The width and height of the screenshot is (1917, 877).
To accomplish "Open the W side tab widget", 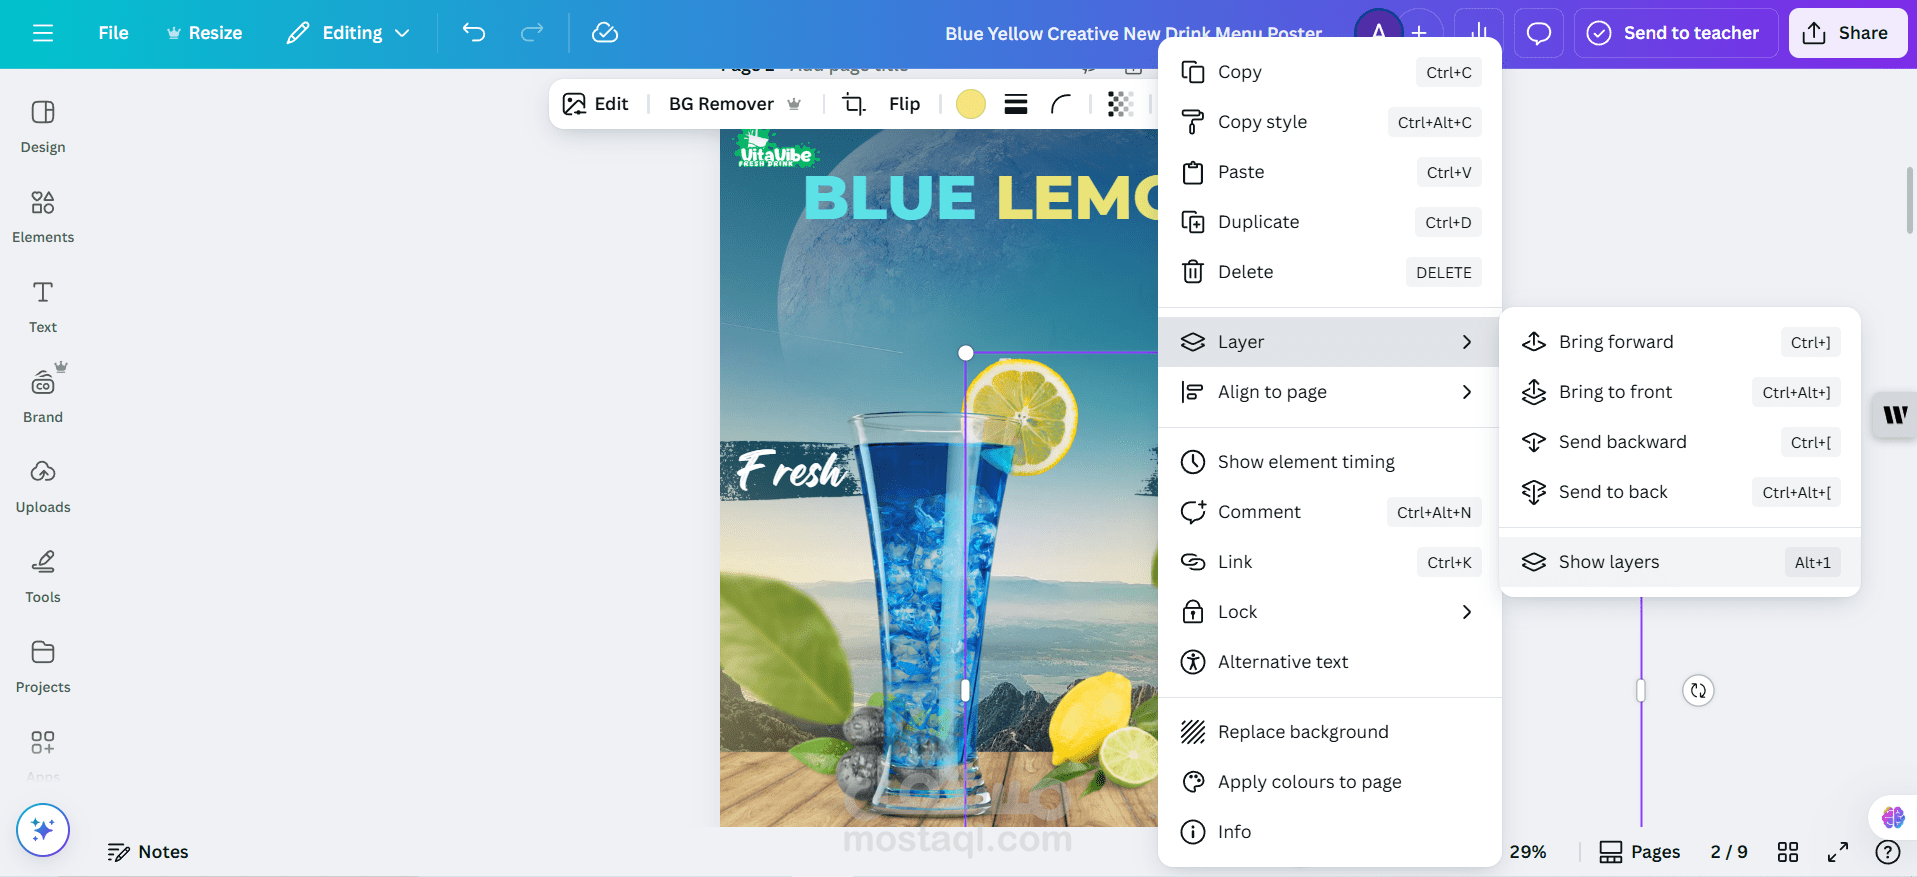I will 1895,415.
